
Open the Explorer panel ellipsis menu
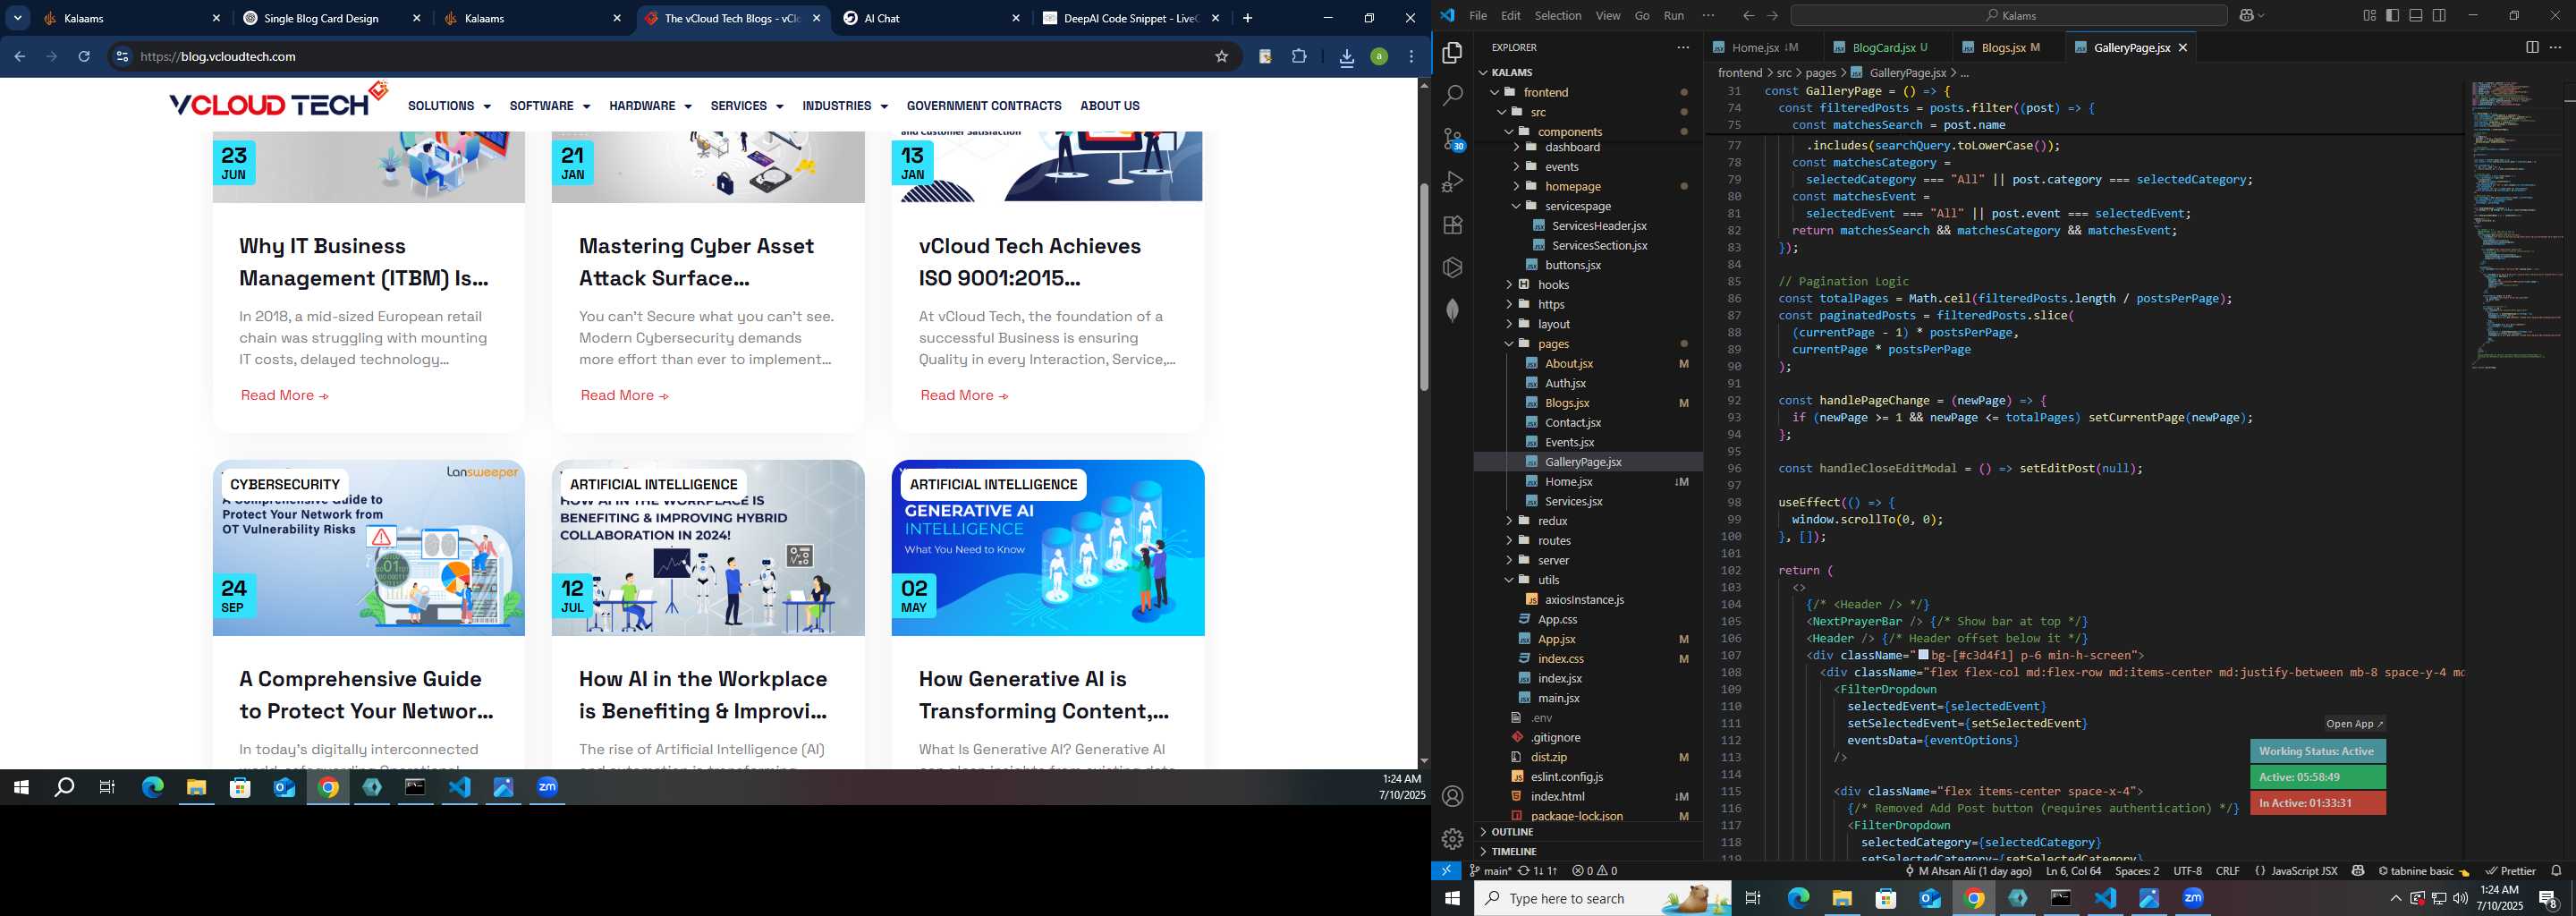click(x=1683, y=47)
